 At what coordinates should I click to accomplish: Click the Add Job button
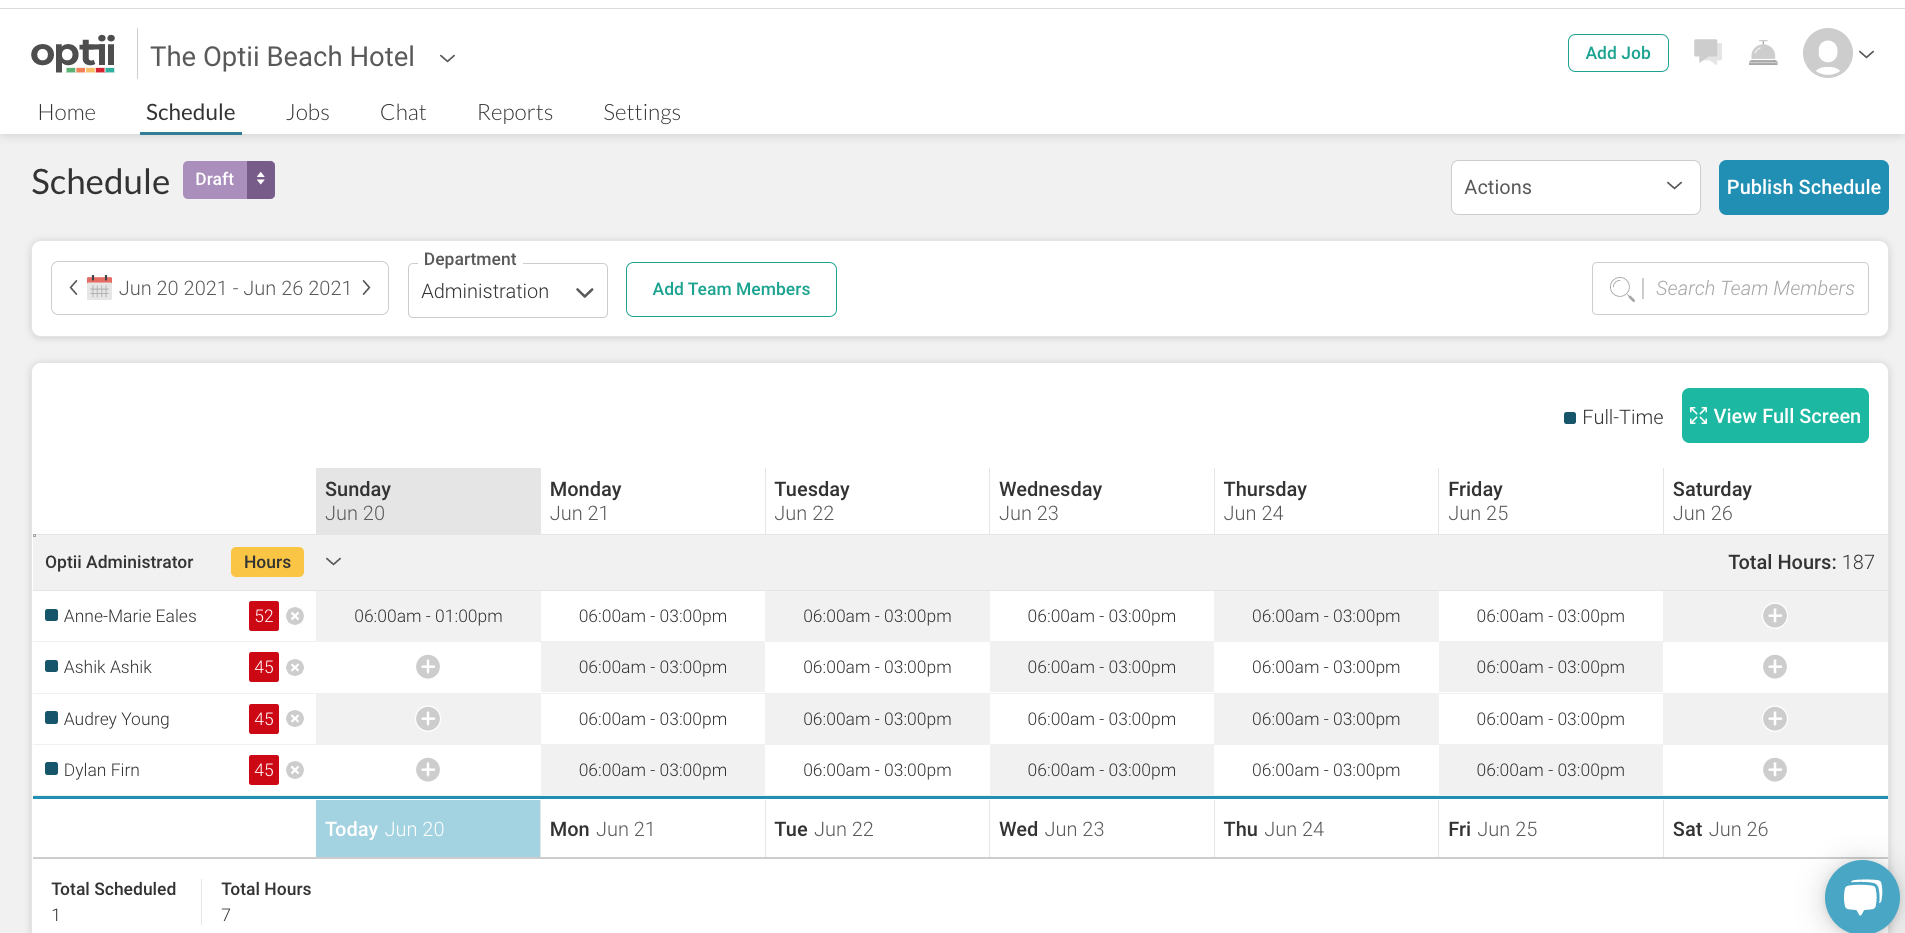[1618, 53]
